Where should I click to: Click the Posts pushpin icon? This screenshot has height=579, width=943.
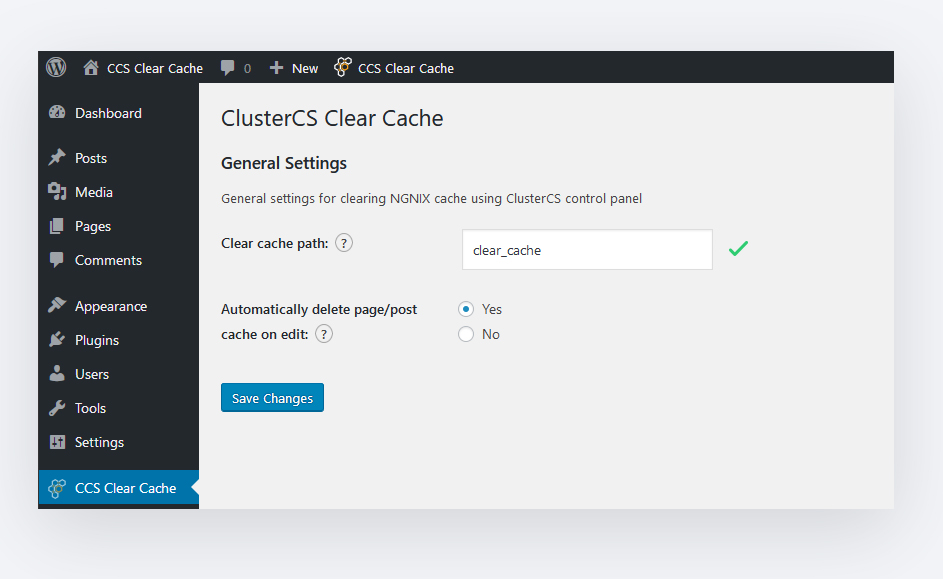pyautogui.click(x=57, y=158)
